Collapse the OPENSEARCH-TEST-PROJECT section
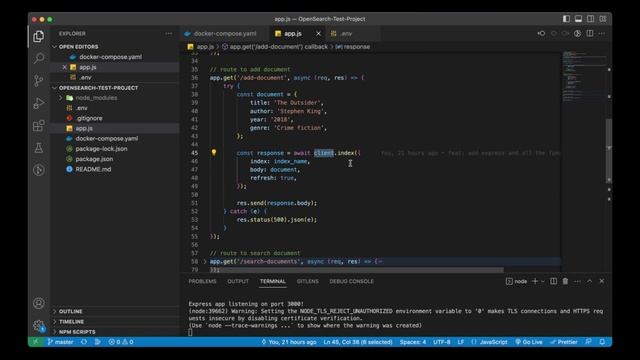 98,88
